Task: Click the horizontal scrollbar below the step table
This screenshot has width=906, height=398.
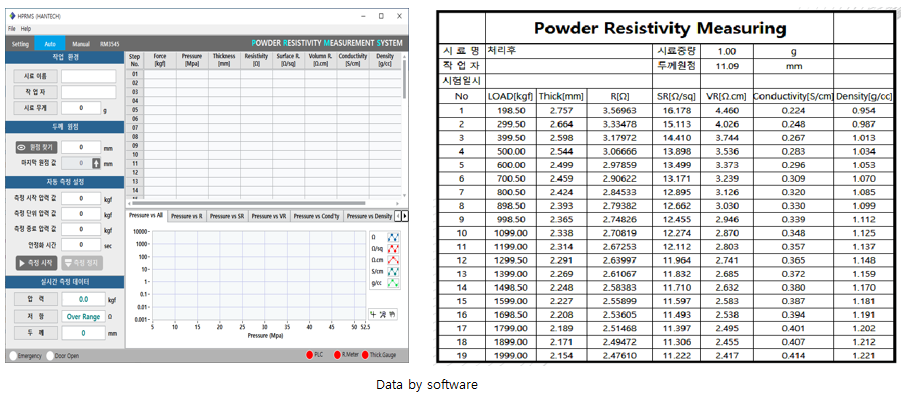Action: pos(263,203)
